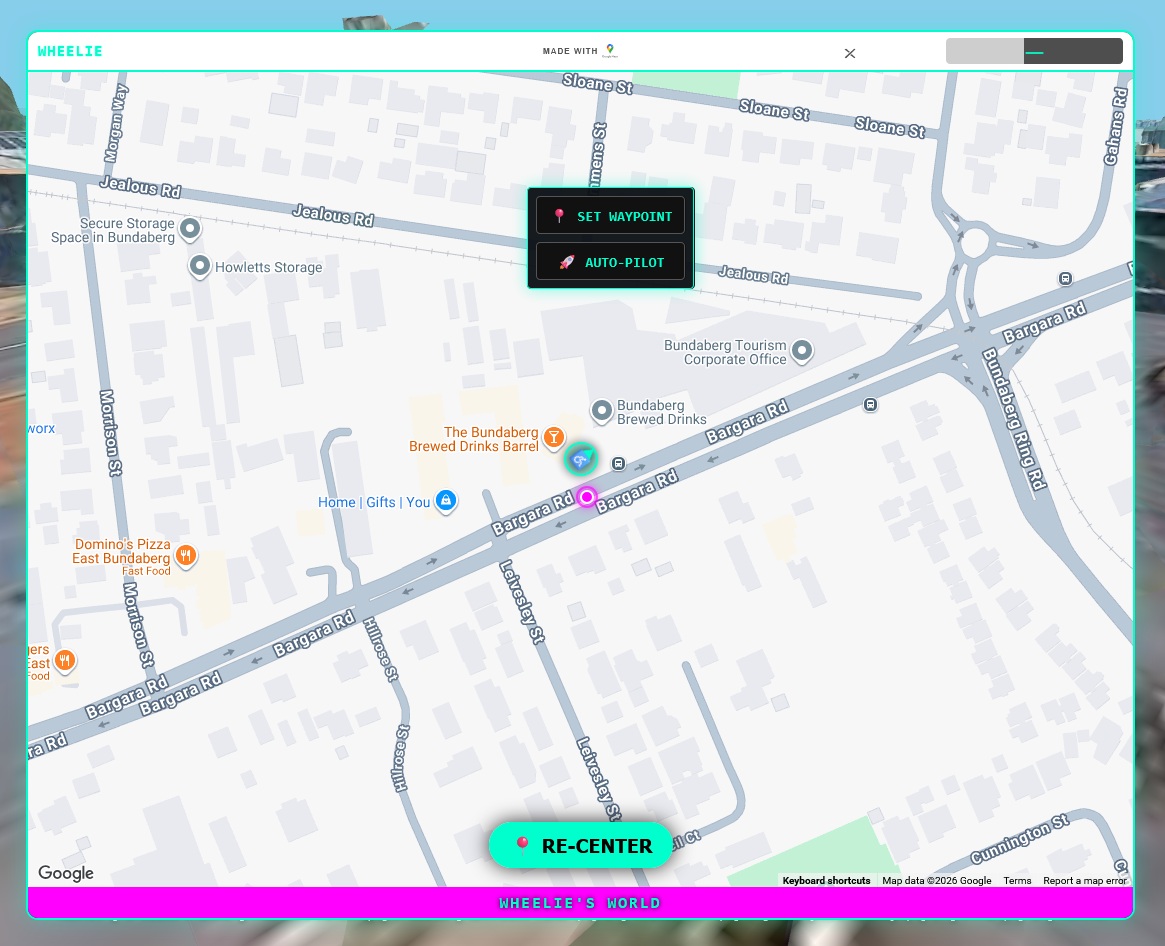Activate Auto-Pilot from the popup menu
The width and height of the screenshot is (1165, 946).
pyautogui.click(x=610, y=262)
